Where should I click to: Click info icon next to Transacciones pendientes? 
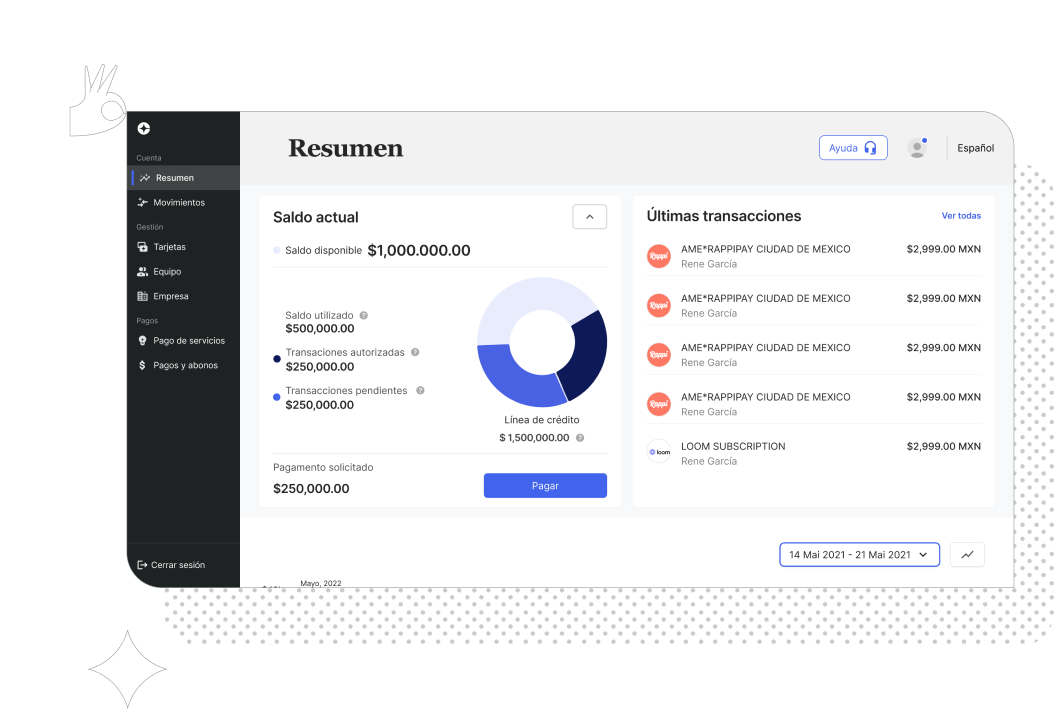coord(420,390)
